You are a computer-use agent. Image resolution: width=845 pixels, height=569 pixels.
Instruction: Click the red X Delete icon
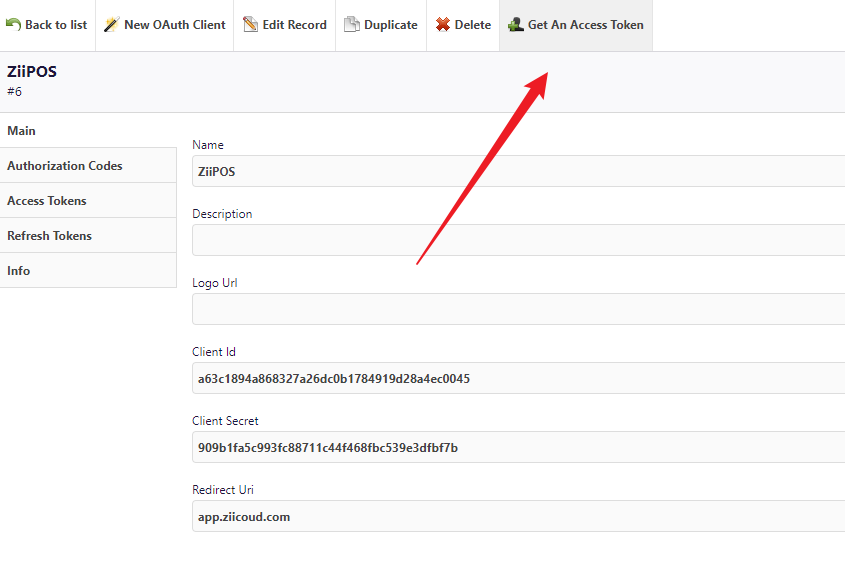pos(442,25)
